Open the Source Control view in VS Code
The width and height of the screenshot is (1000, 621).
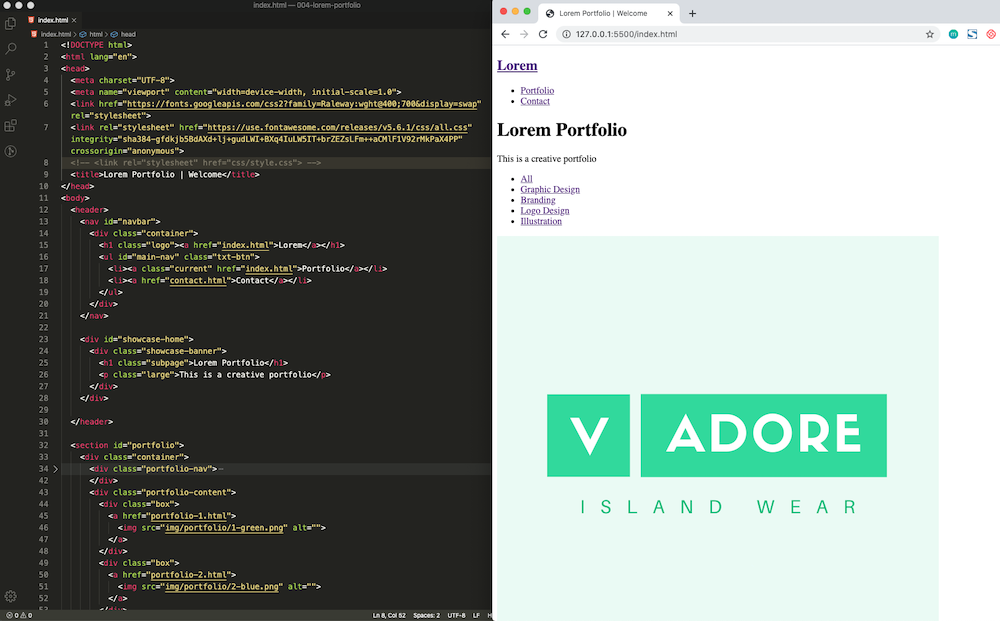10,75
